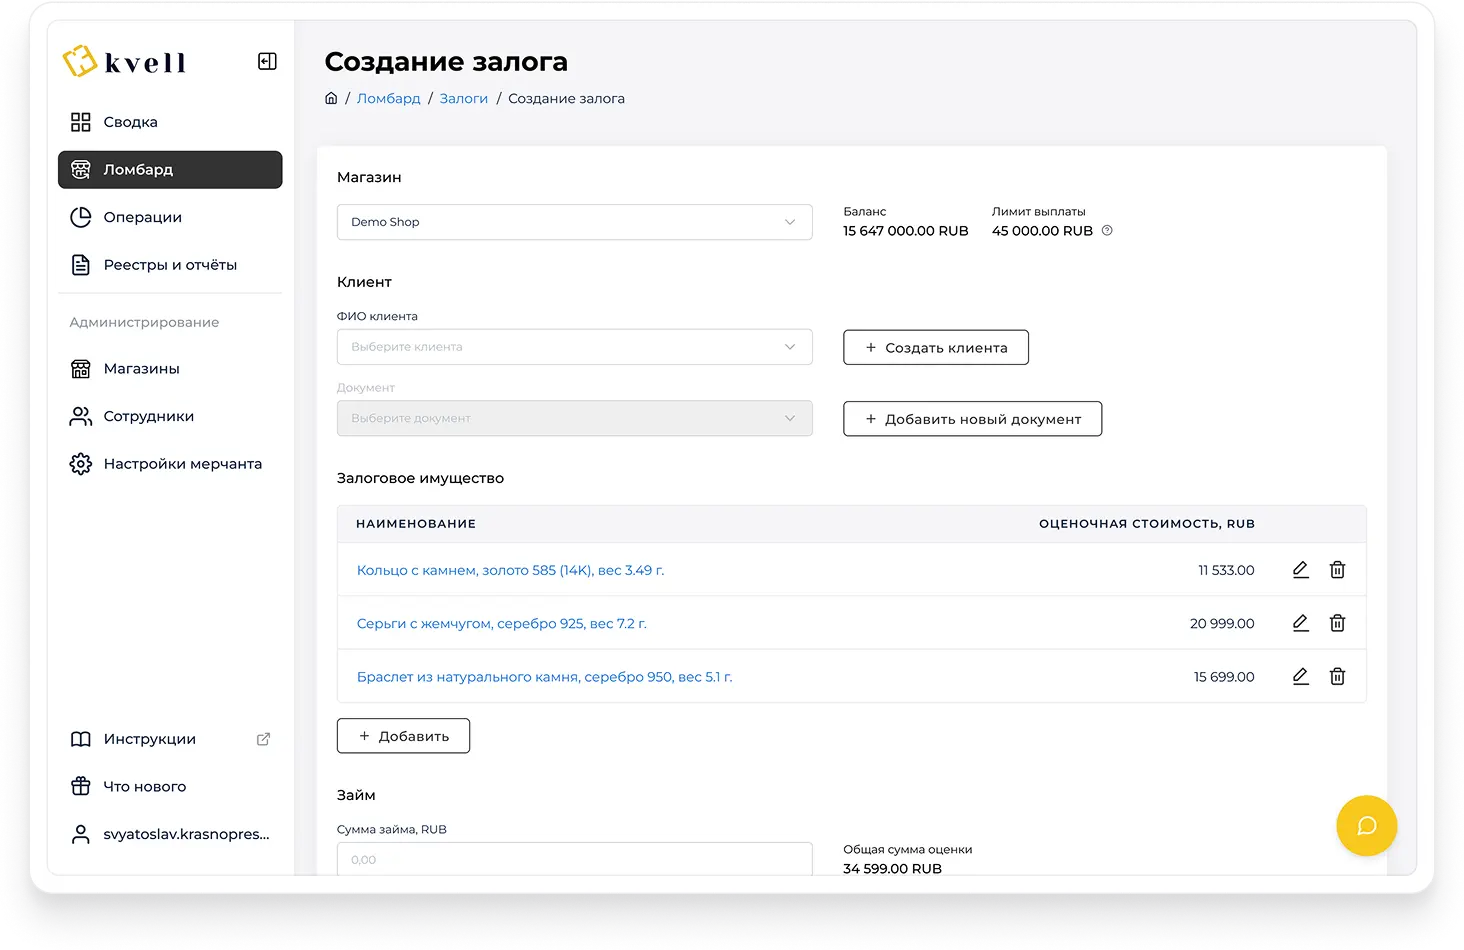
Task: Edit the Браслет из натурального камня item
Action: click(x=1300, y=677)
